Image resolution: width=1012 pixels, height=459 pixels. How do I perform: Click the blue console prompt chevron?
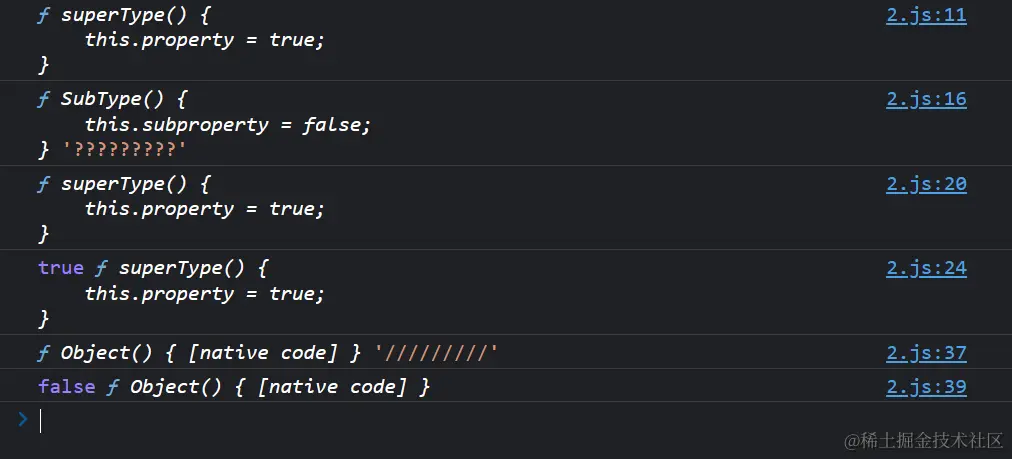click(22, 420)
